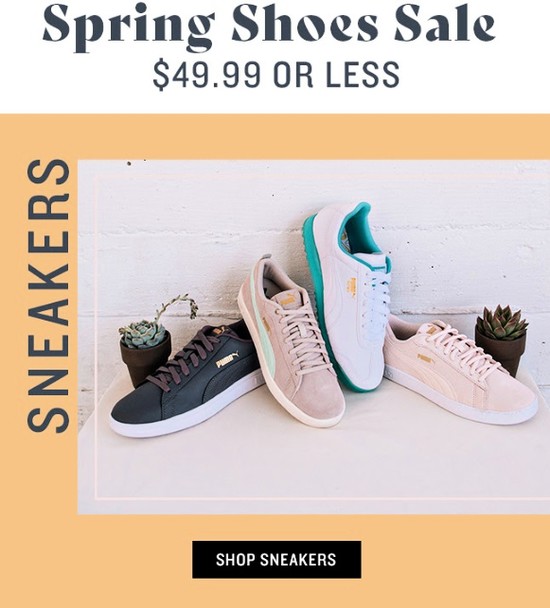
Task: Pick the white sneaker with teal sole
Action: pos(347,295)
